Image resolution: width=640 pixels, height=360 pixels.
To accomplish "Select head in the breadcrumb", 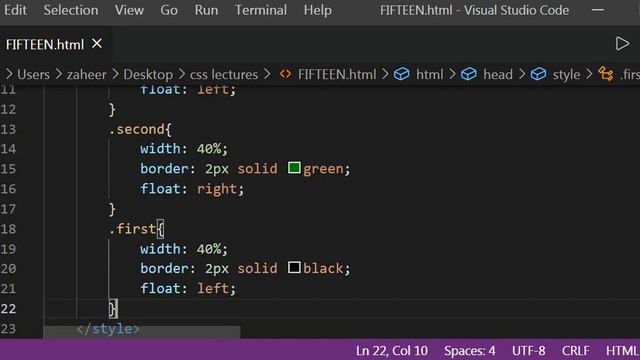I will tap(498, 74).
